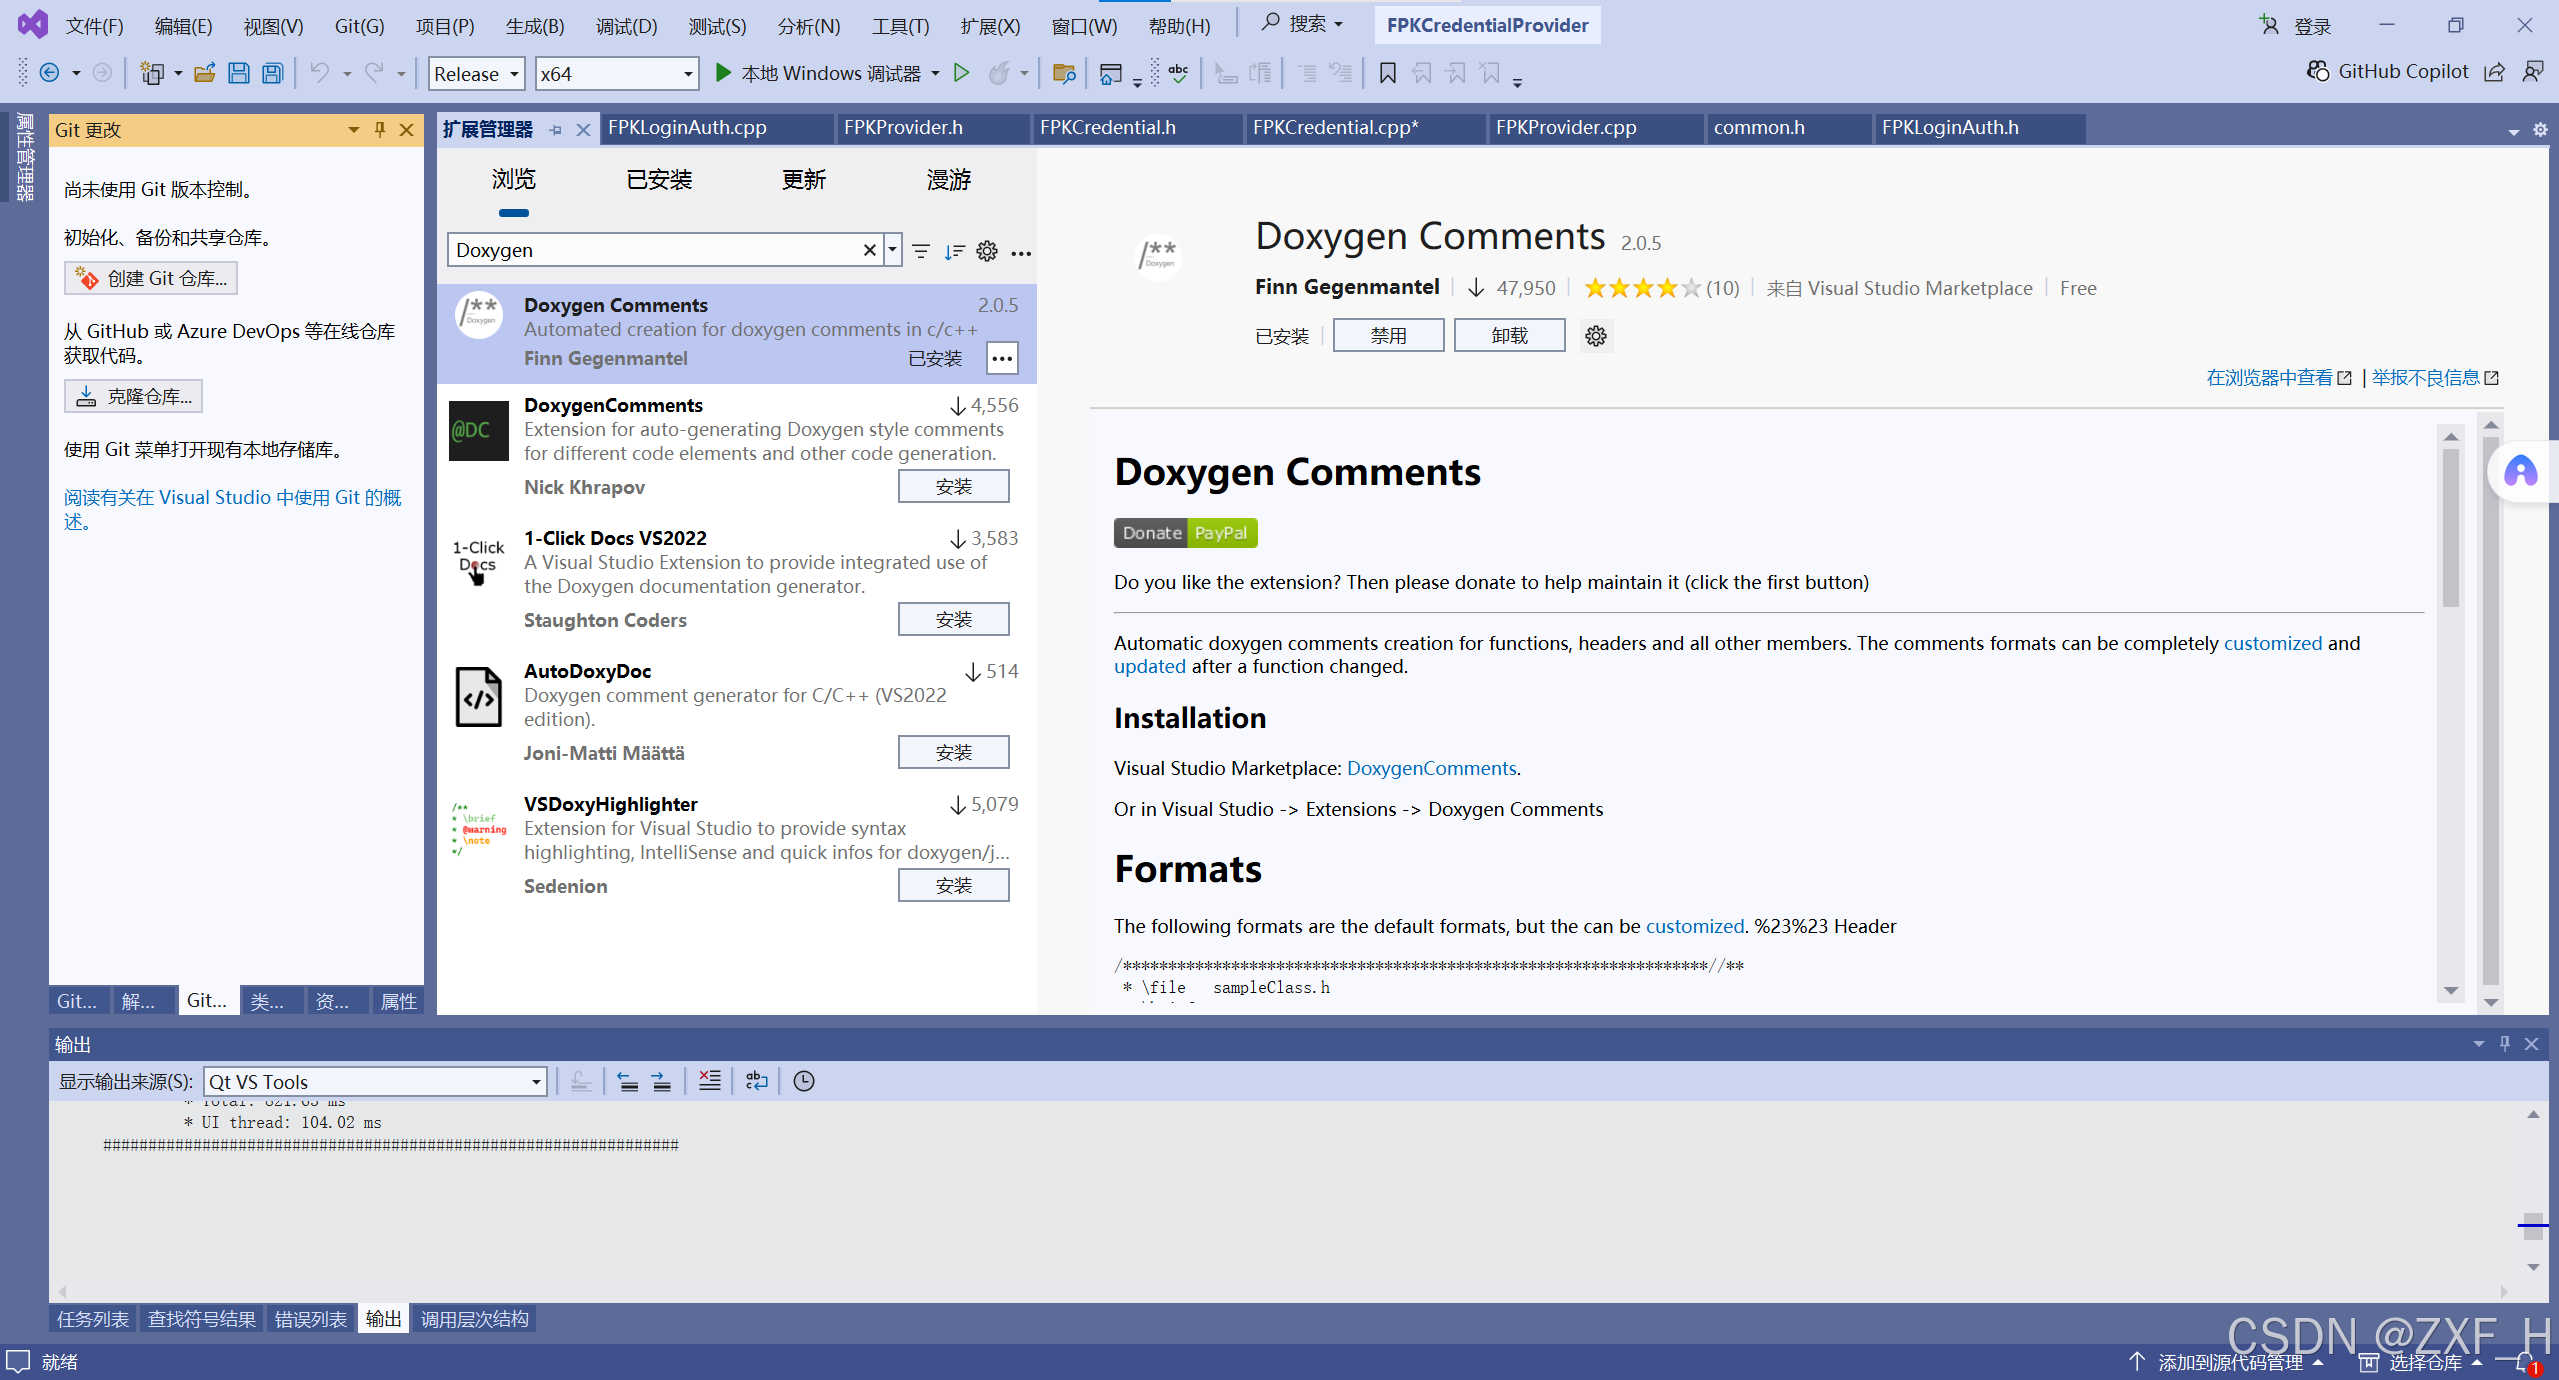Switch to the 更新 tab

pyautogui.click(x=804, y=180)
